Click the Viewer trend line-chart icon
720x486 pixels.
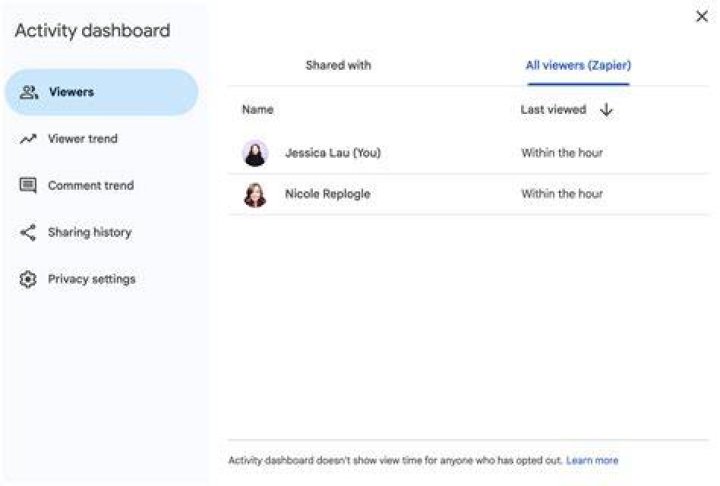[x=28, y=139]
